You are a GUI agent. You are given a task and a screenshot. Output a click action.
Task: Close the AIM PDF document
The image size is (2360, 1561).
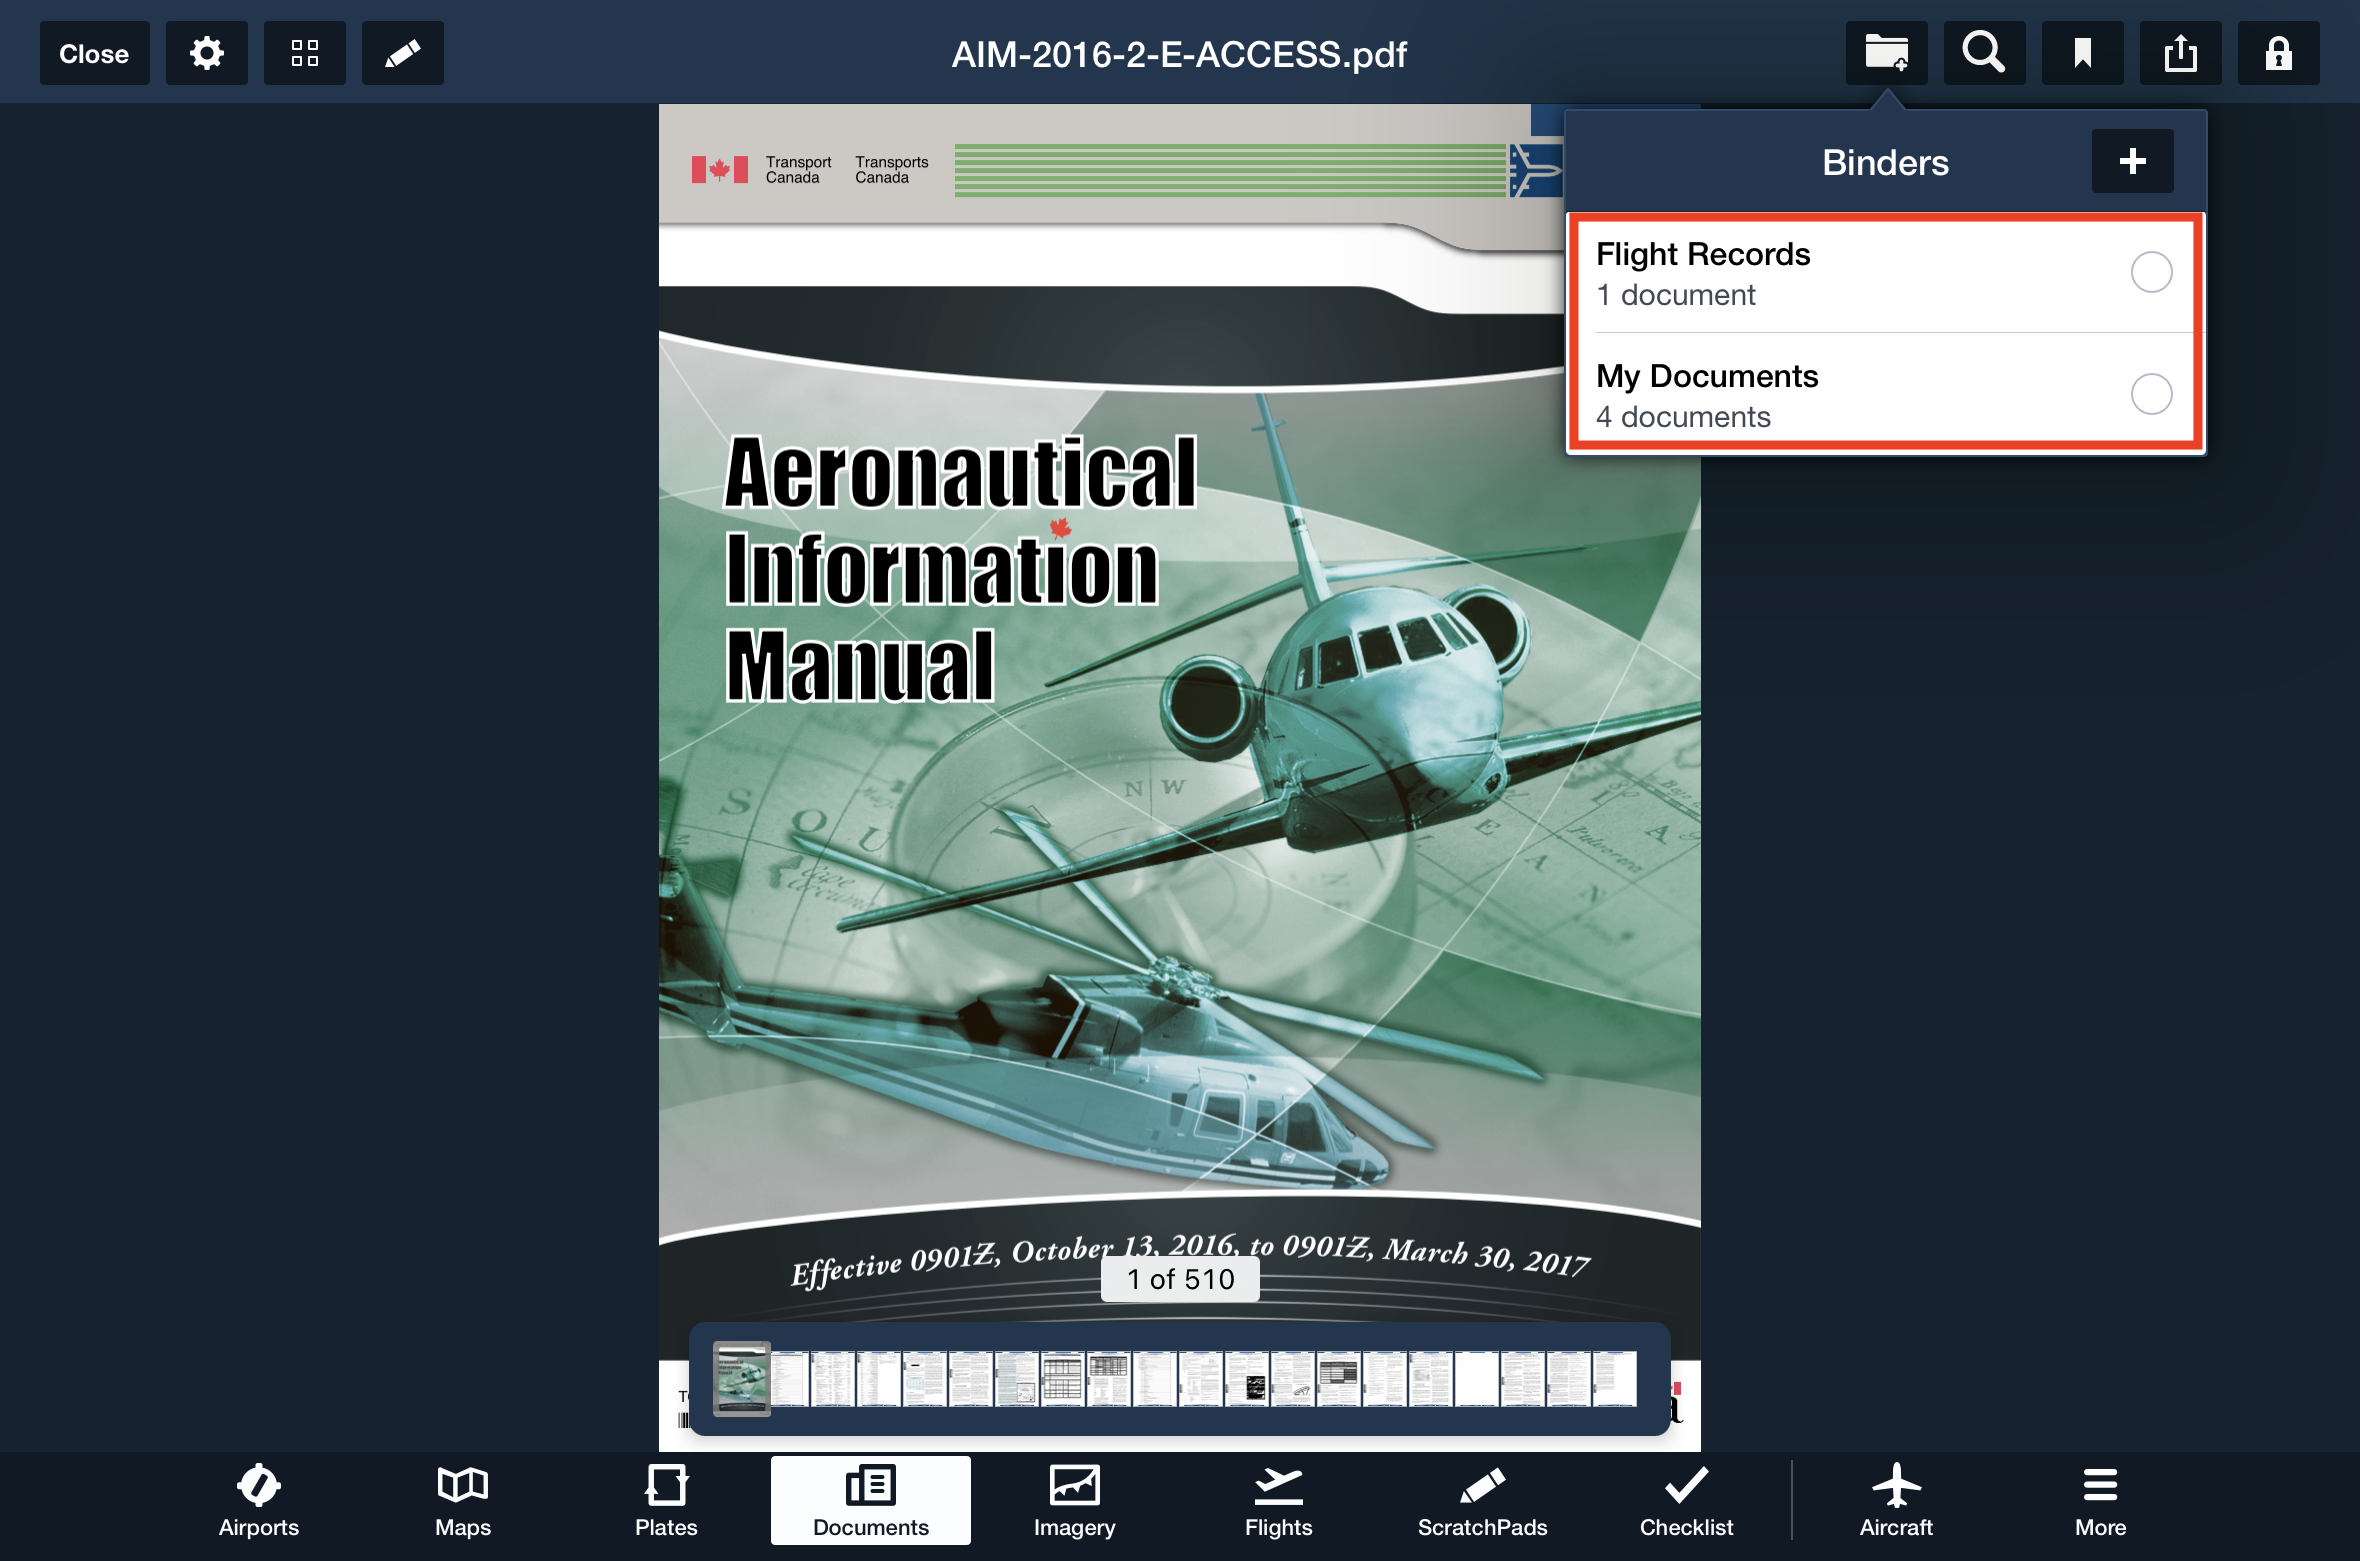(x=94, y=52)
